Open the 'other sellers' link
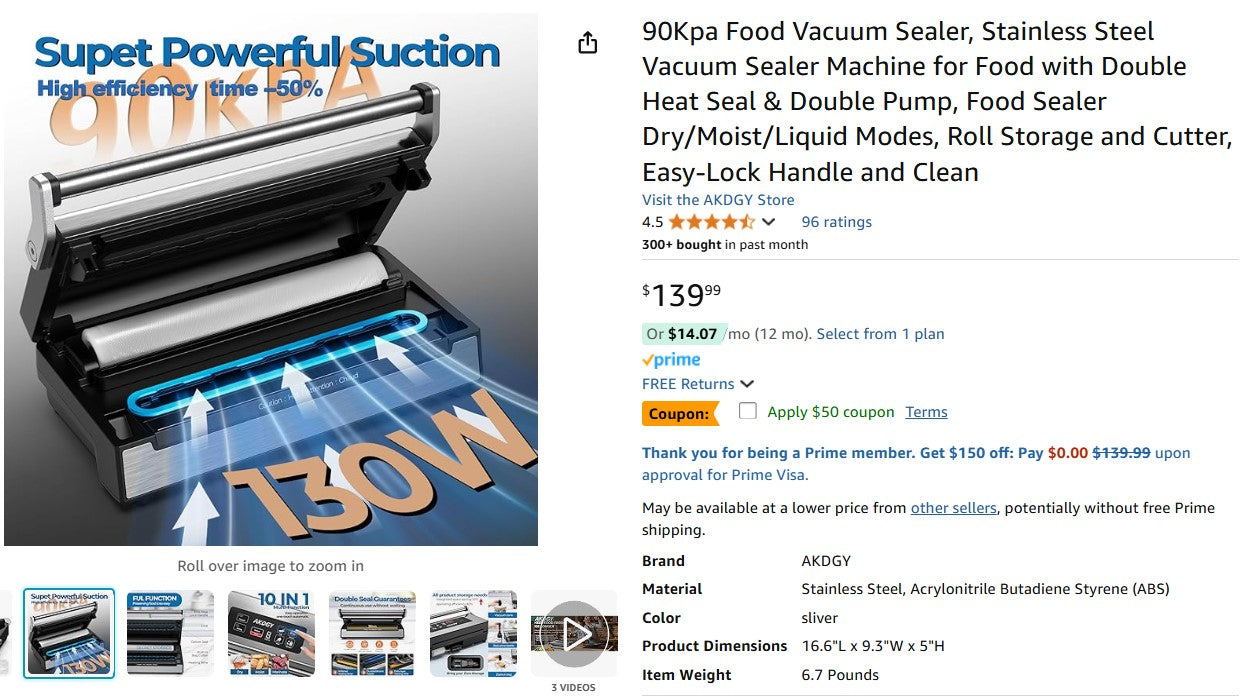 click(x=953, y=508)
